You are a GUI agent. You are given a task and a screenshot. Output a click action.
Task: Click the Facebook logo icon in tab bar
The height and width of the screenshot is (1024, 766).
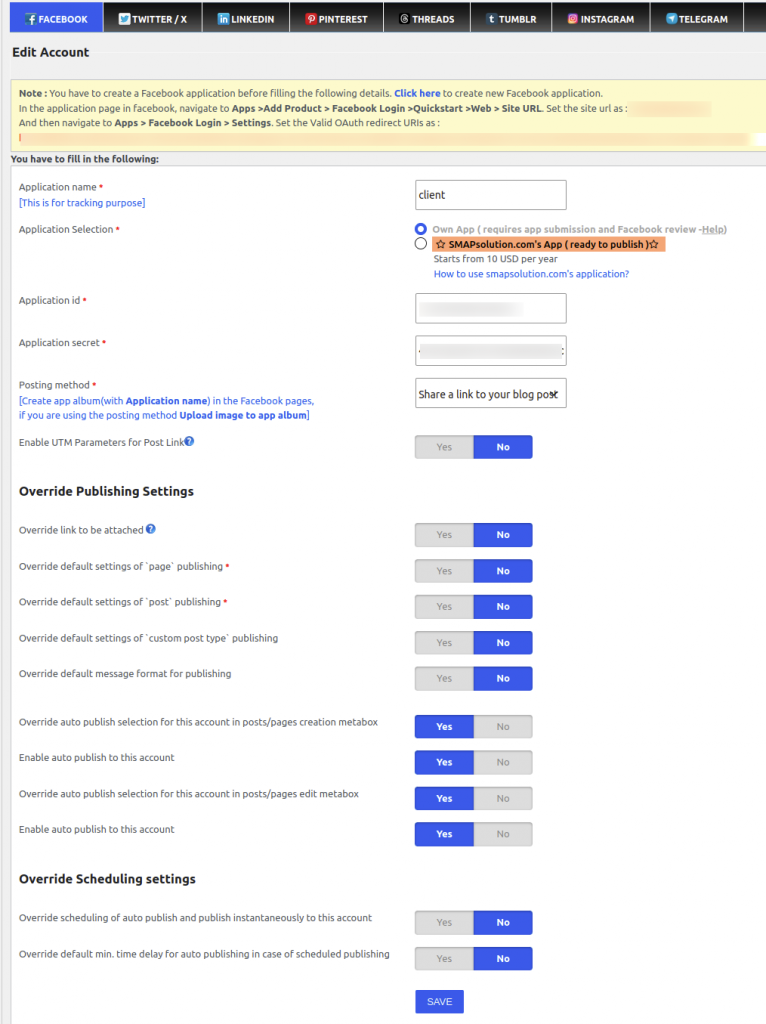coord(31,19)
